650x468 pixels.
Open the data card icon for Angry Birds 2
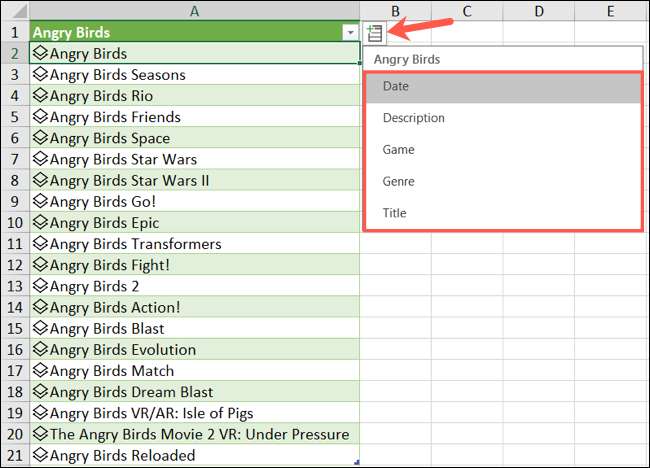click(x=41, y=286)
